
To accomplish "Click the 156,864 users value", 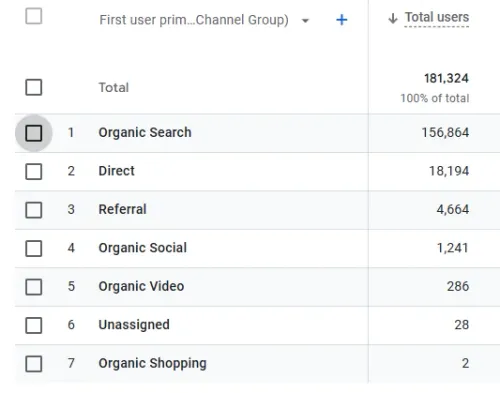I will coord(445,133).
